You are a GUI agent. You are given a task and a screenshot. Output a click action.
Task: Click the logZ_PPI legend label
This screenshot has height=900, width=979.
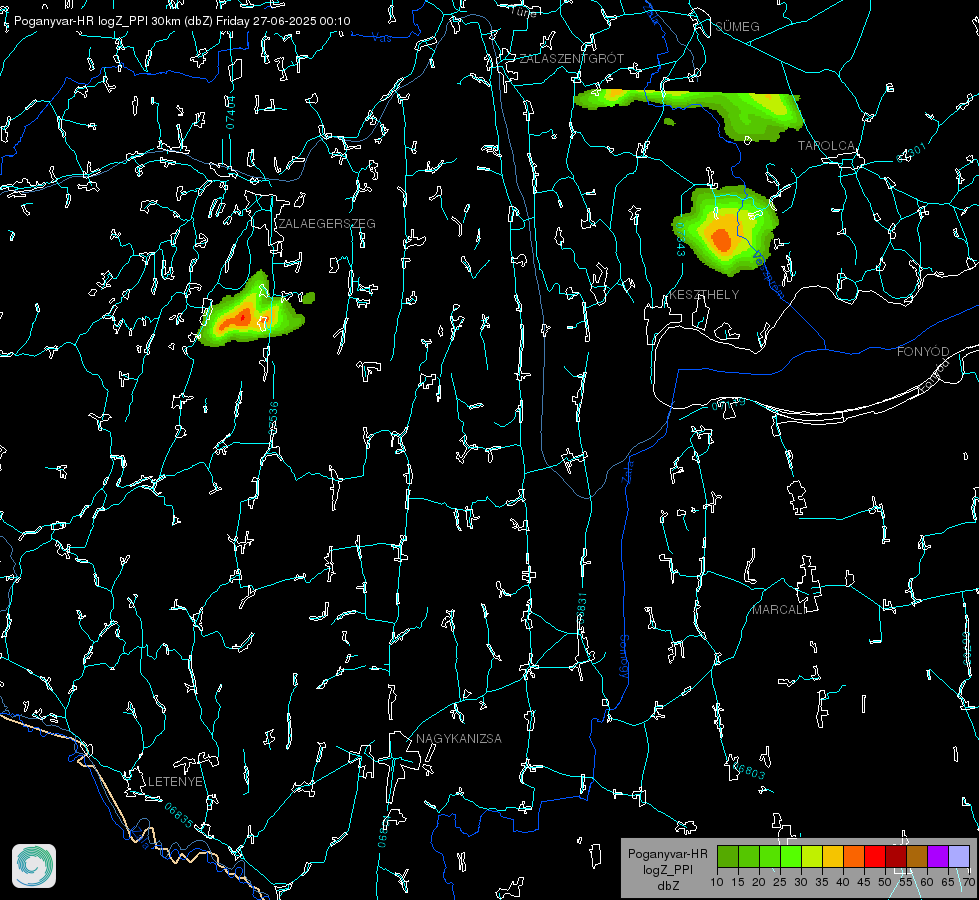point(668,870)
